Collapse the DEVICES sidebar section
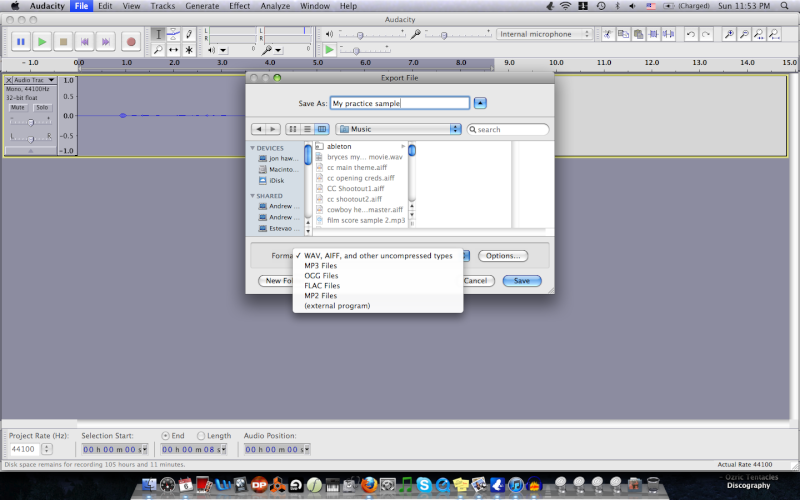This screenshot has width=800, height=500. 252,148
